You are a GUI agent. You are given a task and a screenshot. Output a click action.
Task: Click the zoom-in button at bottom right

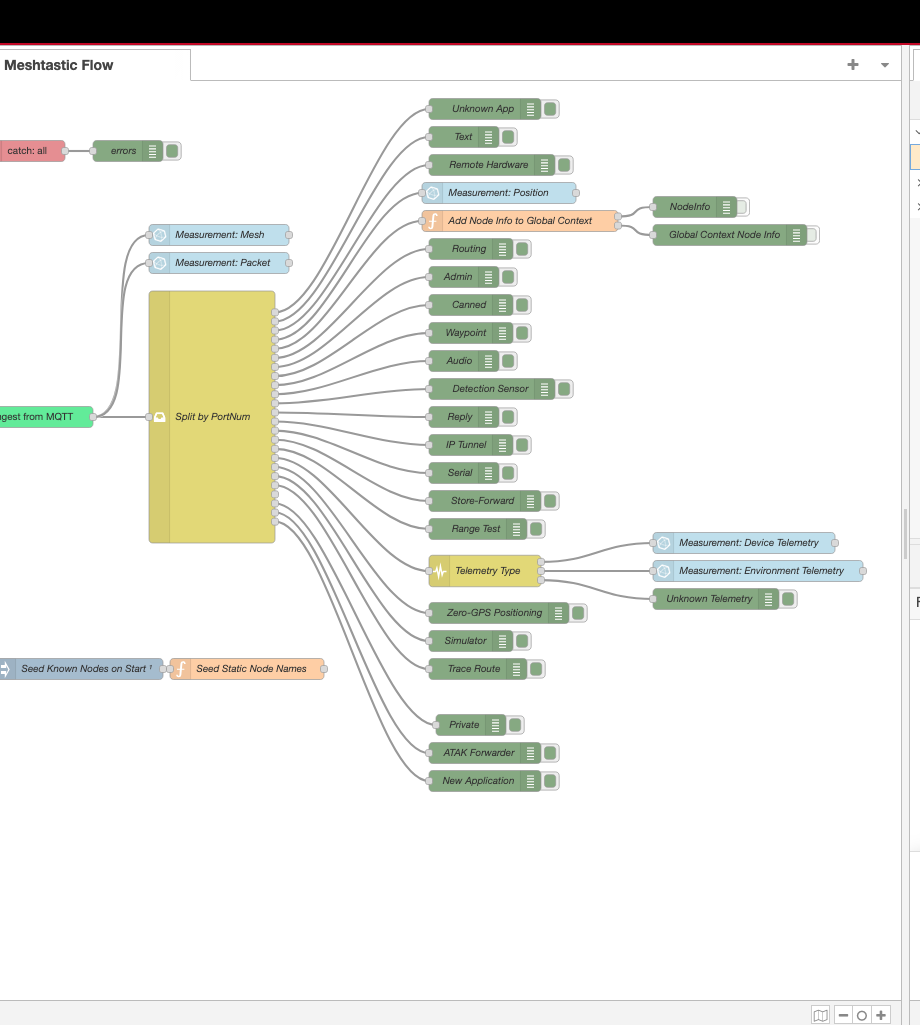click(x=881, y=1014)
